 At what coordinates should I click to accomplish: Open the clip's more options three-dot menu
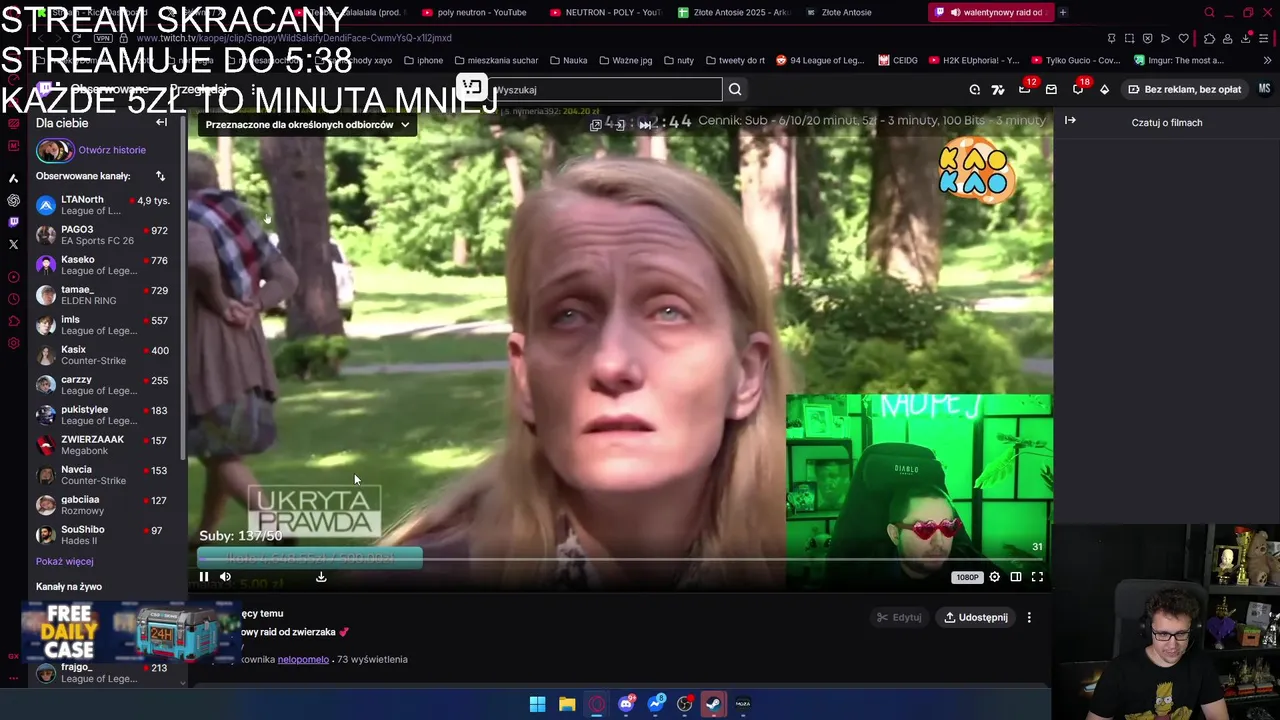point(1029,617)
